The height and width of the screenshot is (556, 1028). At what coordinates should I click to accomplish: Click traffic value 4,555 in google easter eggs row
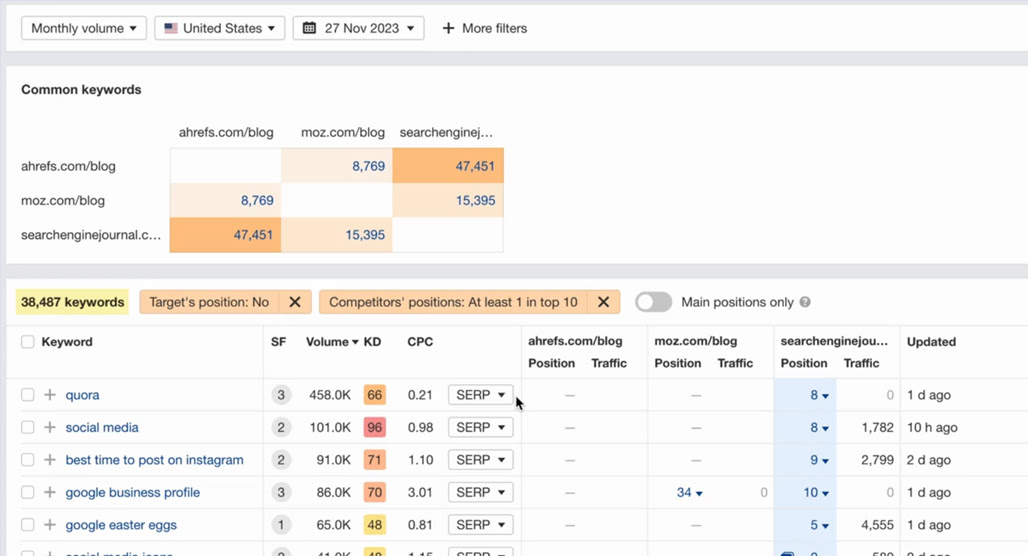877,525
